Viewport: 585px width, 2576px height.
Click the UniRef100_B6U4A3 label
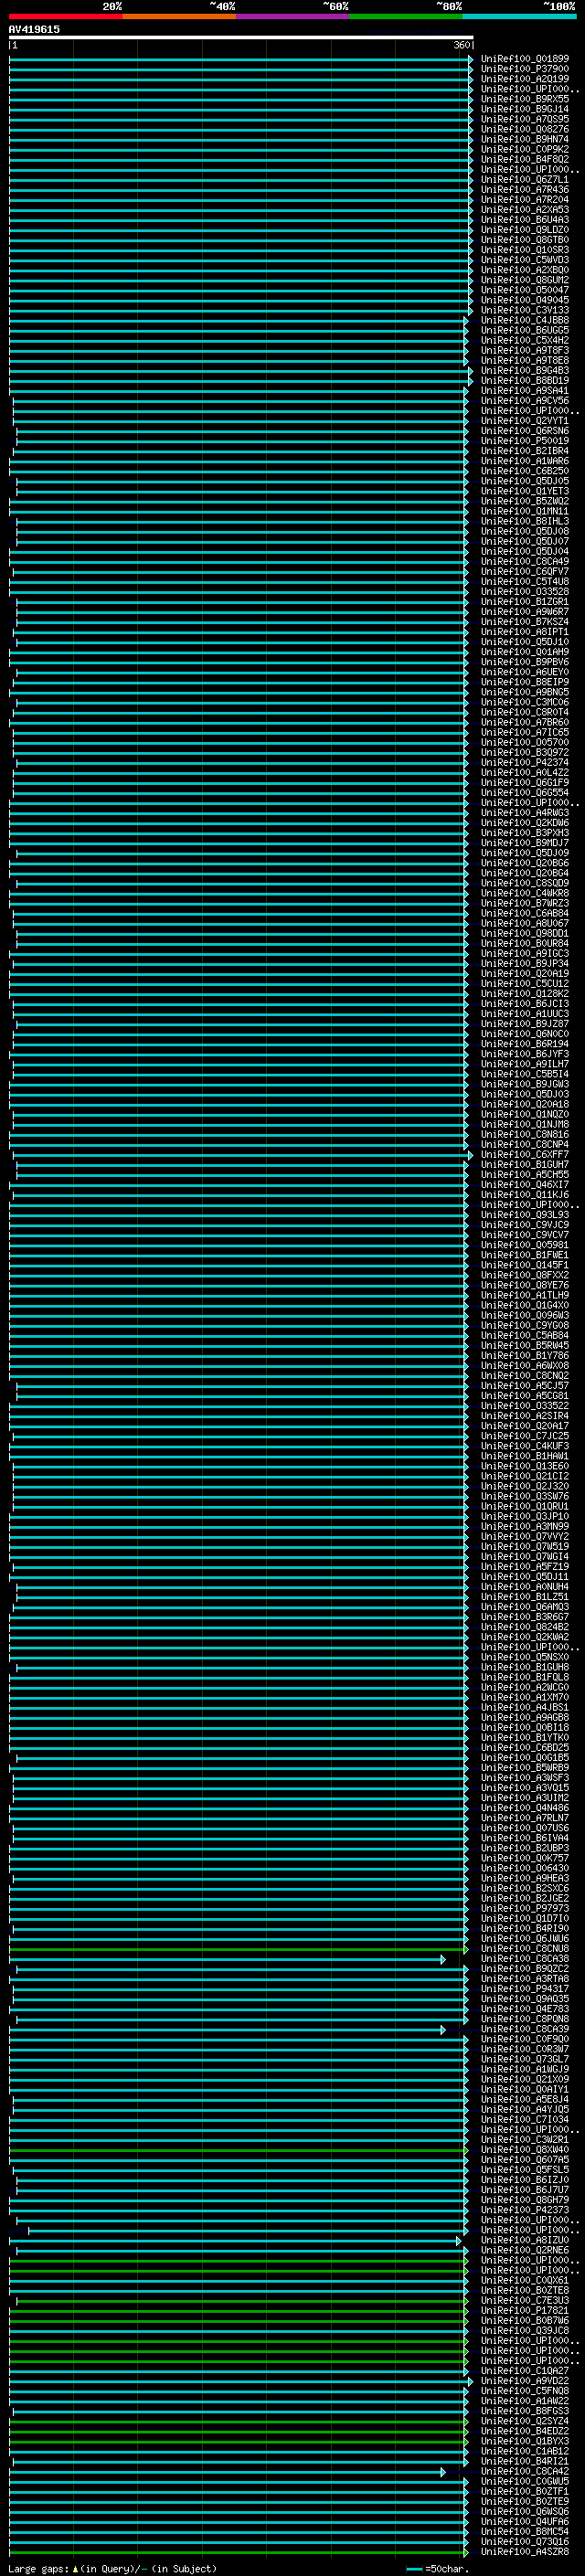524,220
